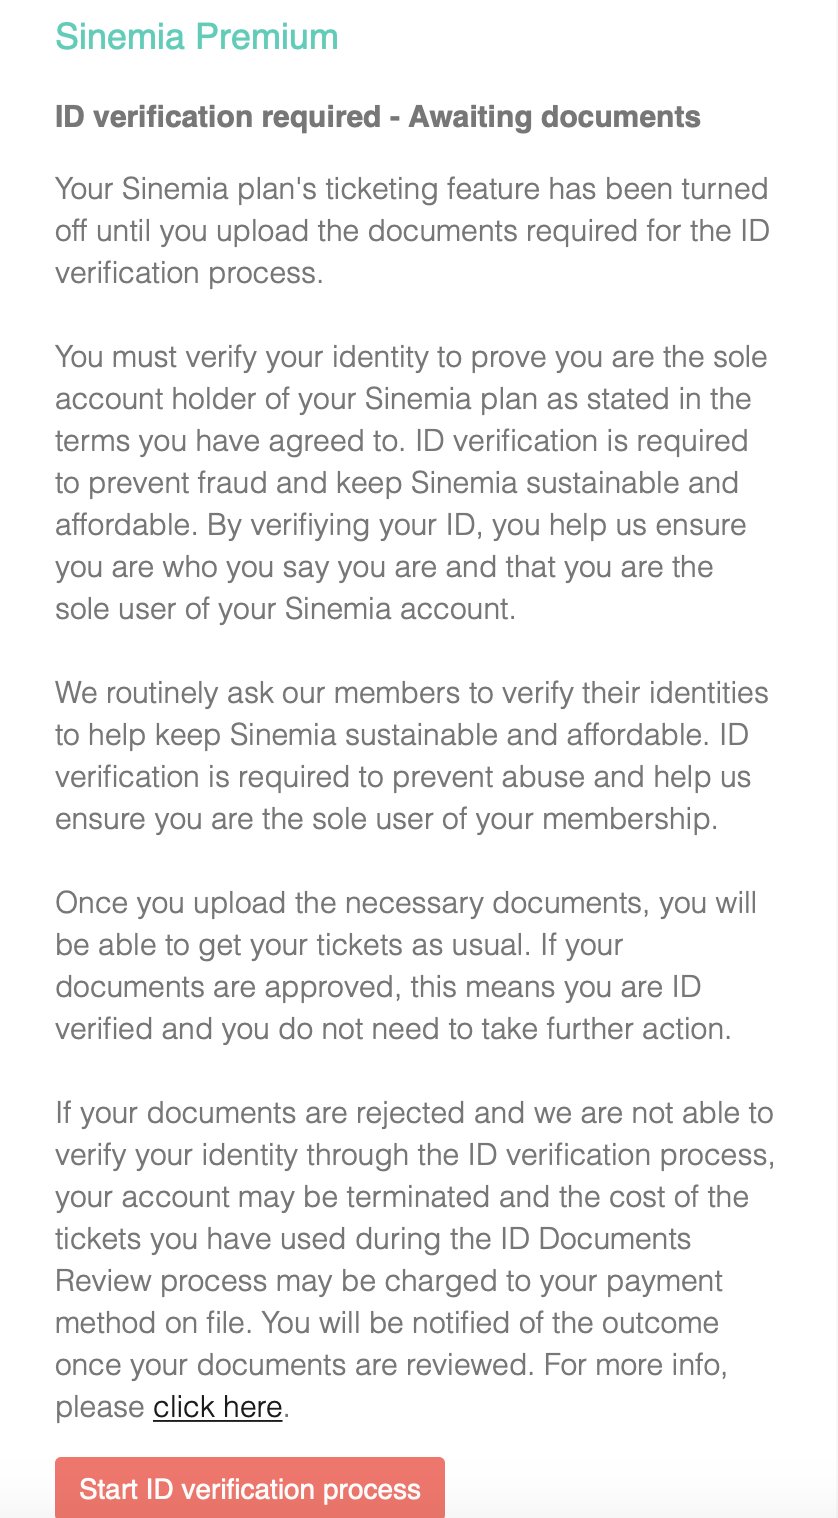Viewport: 838px width, 1518px height.
Task: Click the words "Awaiting documents" in the bold heading
Action: click(x=555, y=117)
